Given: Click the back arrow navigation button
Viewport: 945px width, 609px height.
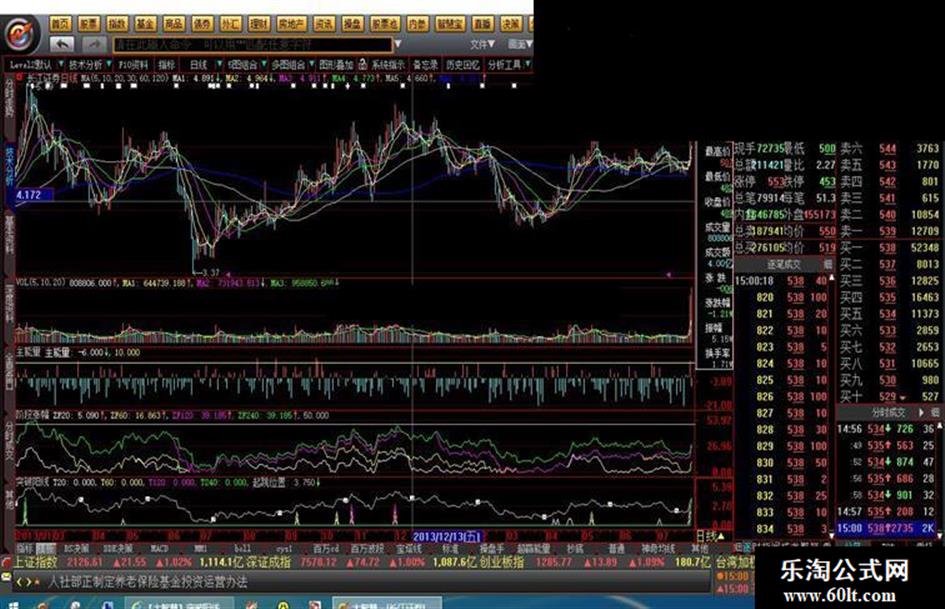Looking at the screenshot, I should [x=61, y=44].
